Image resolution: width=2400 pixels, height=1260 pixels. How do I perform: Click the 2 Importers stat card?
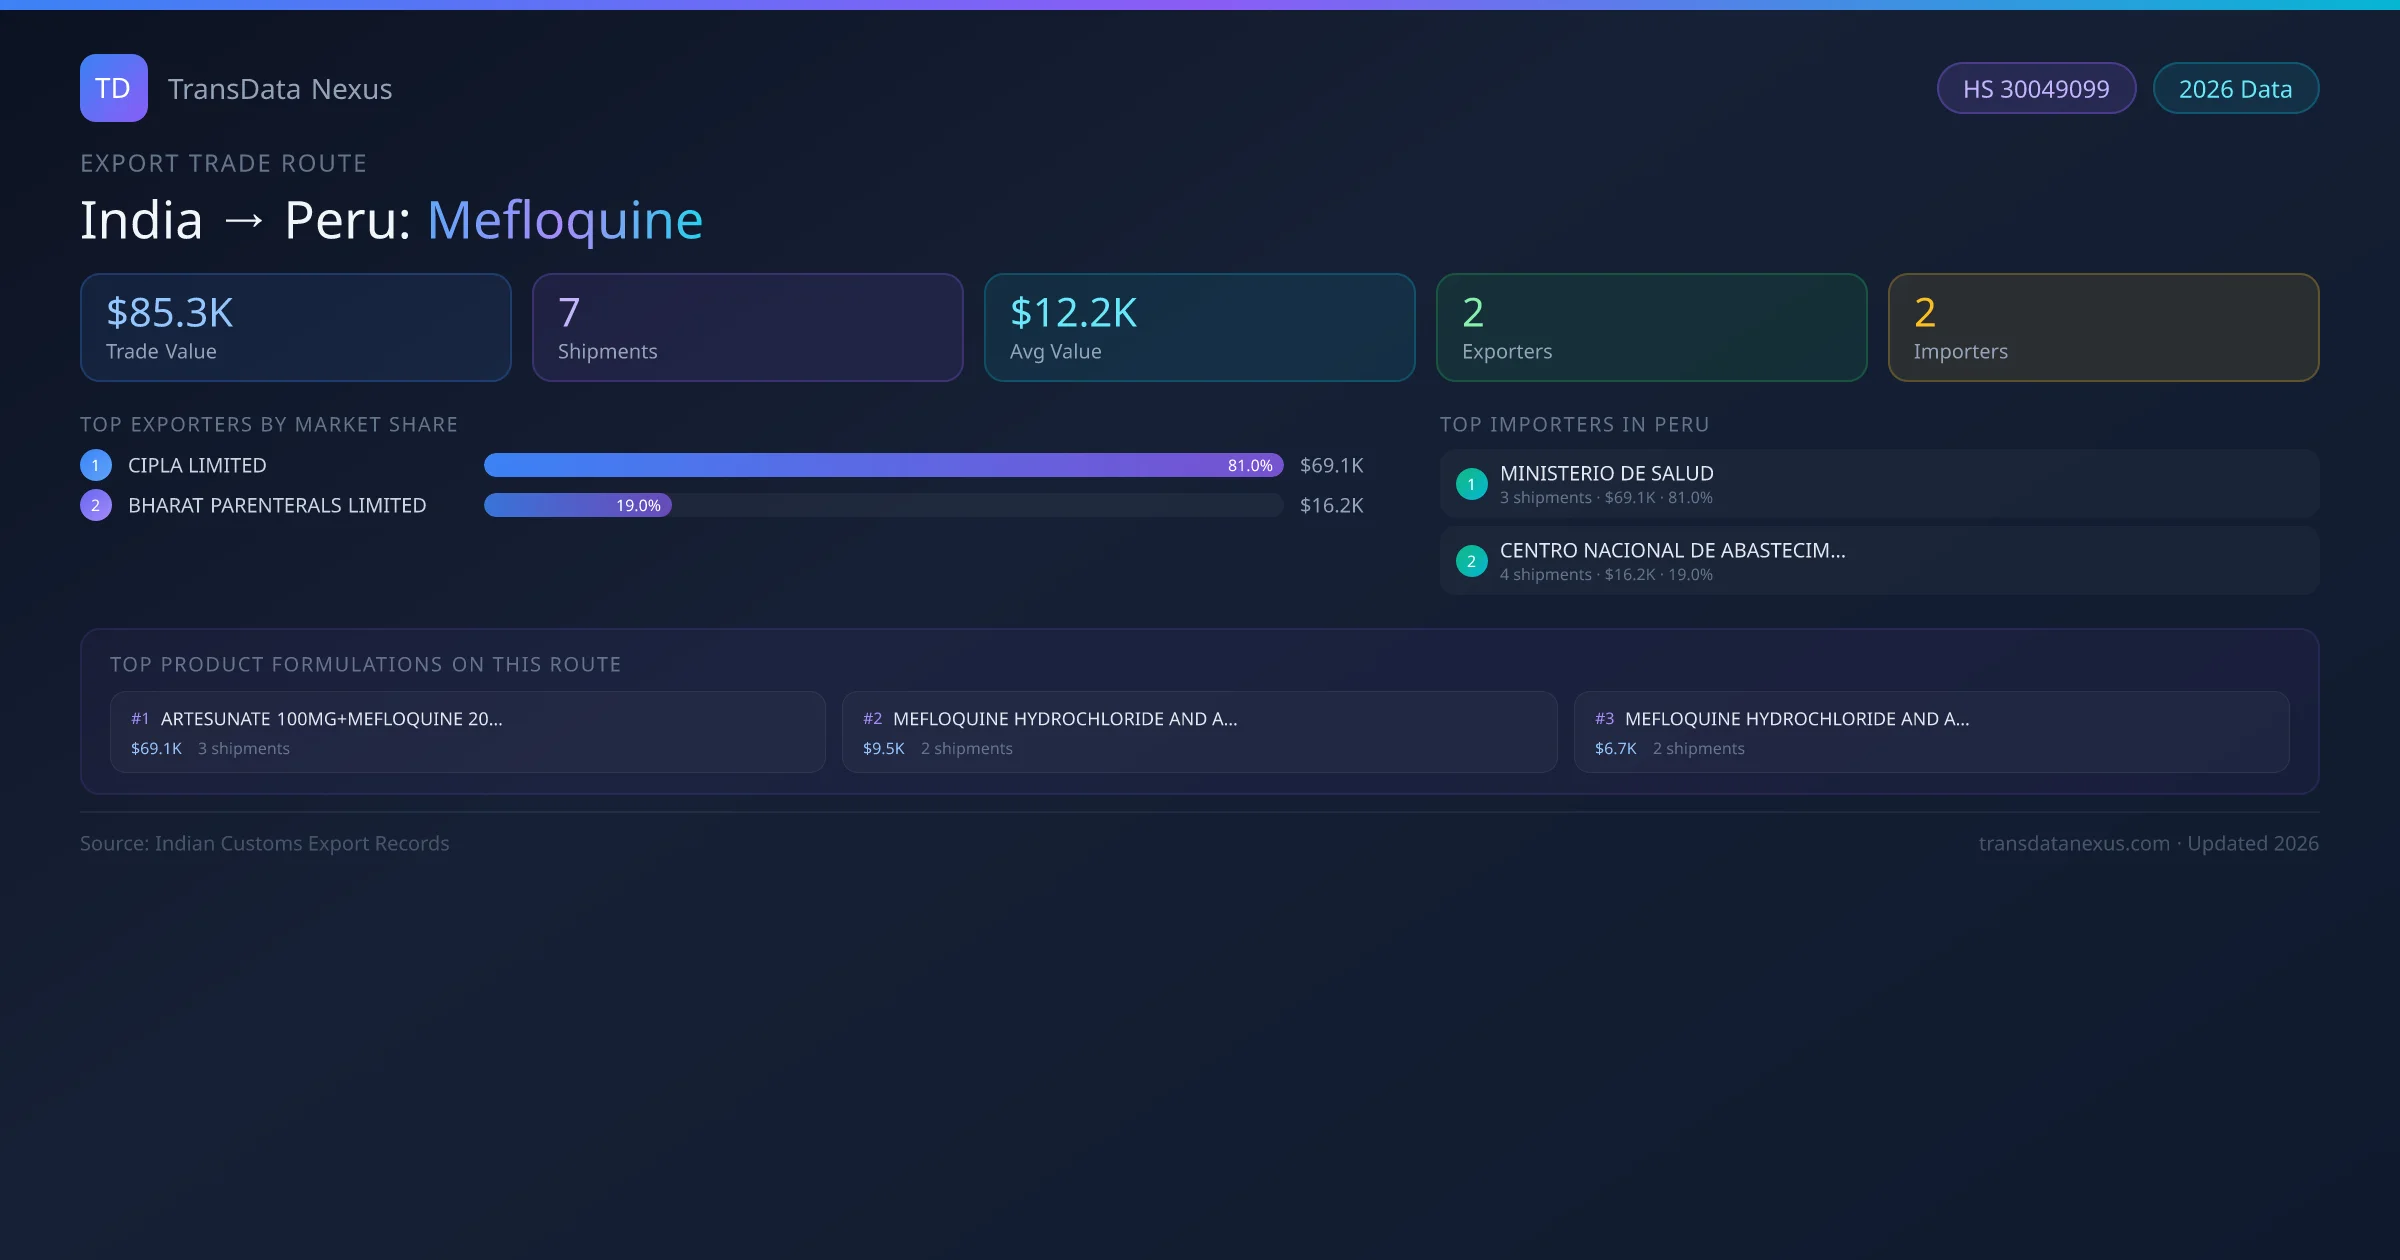point(2103,328)
